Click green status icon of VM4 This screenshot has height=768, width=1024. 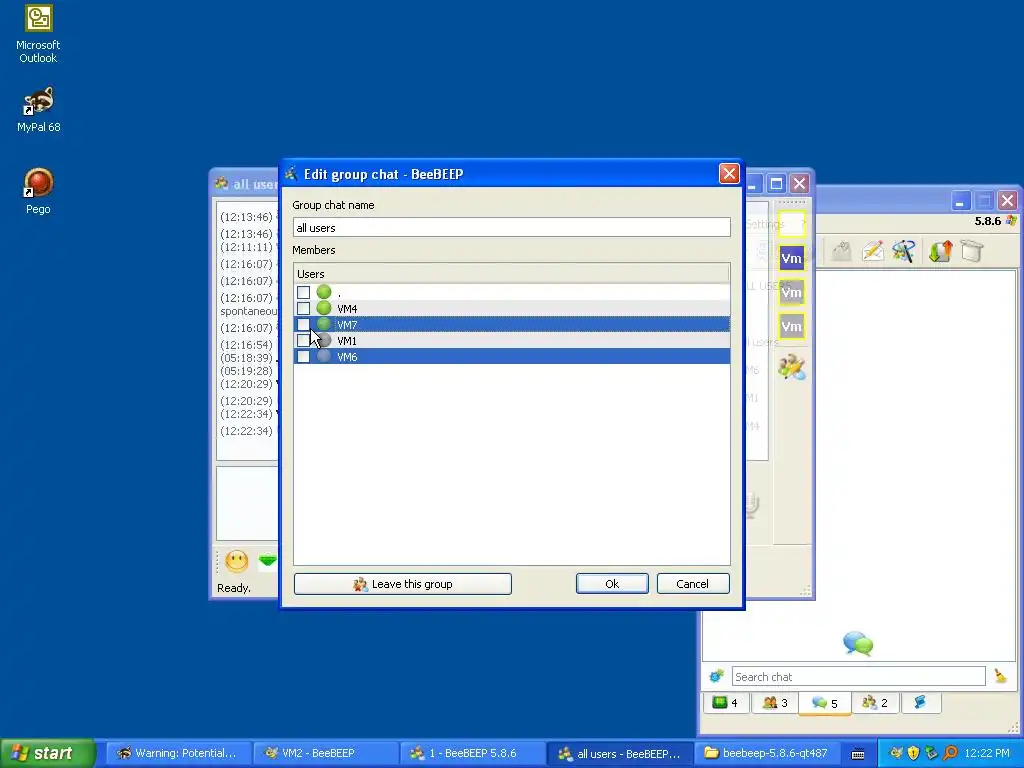pyautogui.click(x=324, y=308)
